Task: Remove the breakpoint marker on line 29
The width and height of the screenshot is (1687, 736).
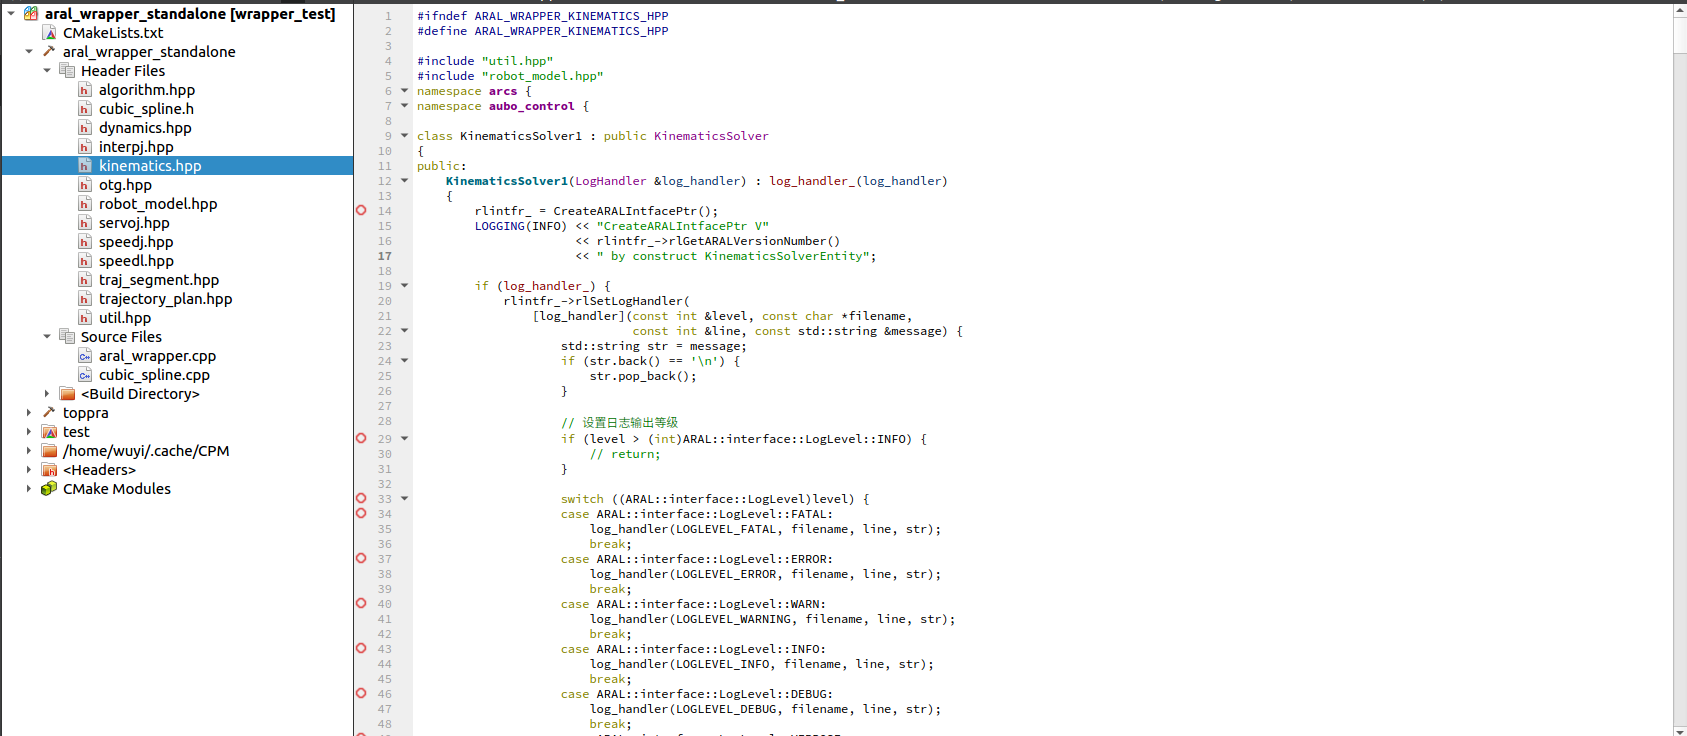Action: pos(361,438)
